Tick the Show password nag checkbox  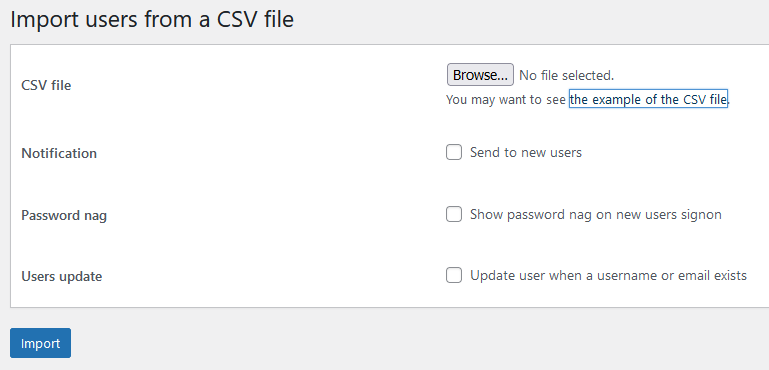click(454, 214)
